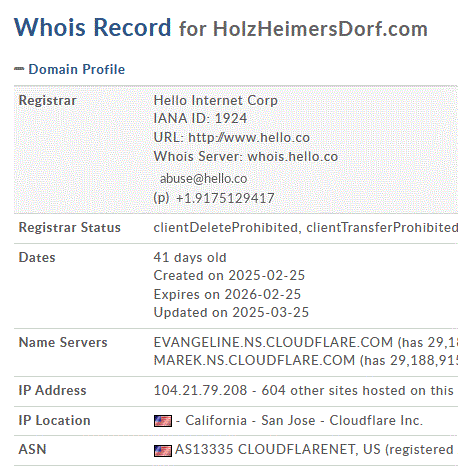Click the IANA ID: 1924 text
The image size is (459, 473).
click(x=200, y=119)
